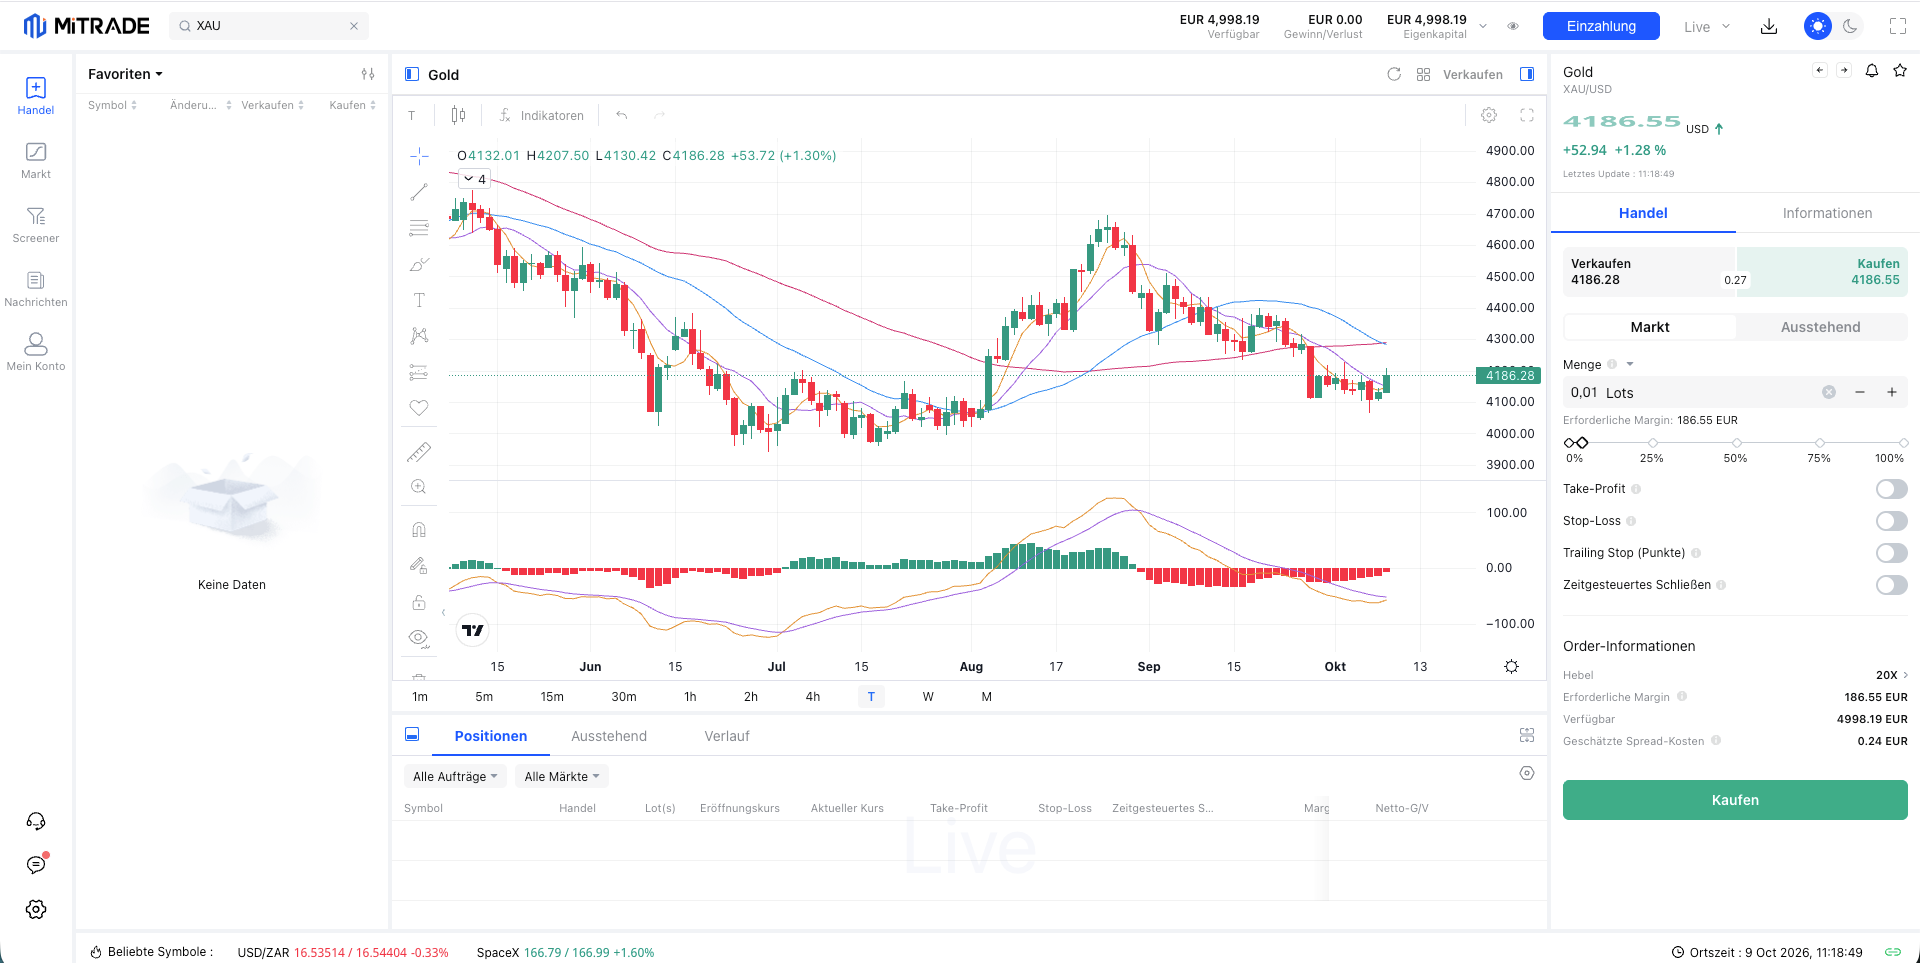Toggle Stop-Loss switch
This screenshot has width=1920, height=963.
point(1892,521)
